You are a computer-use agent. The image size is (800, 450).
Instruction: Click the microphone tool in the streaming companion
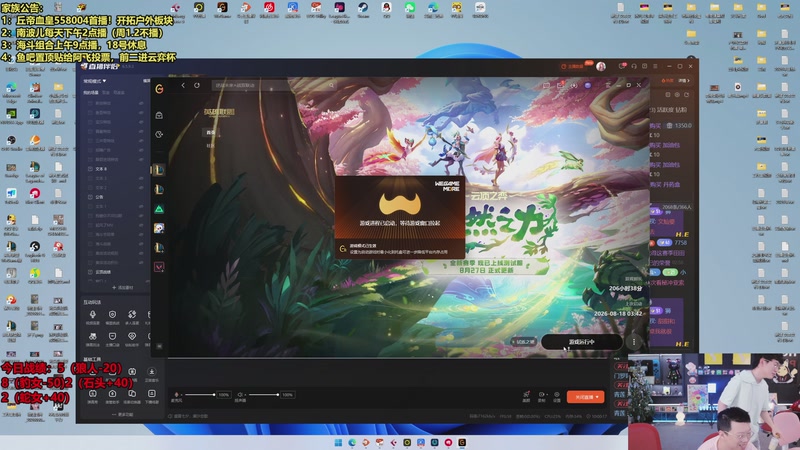click(92, 315)
